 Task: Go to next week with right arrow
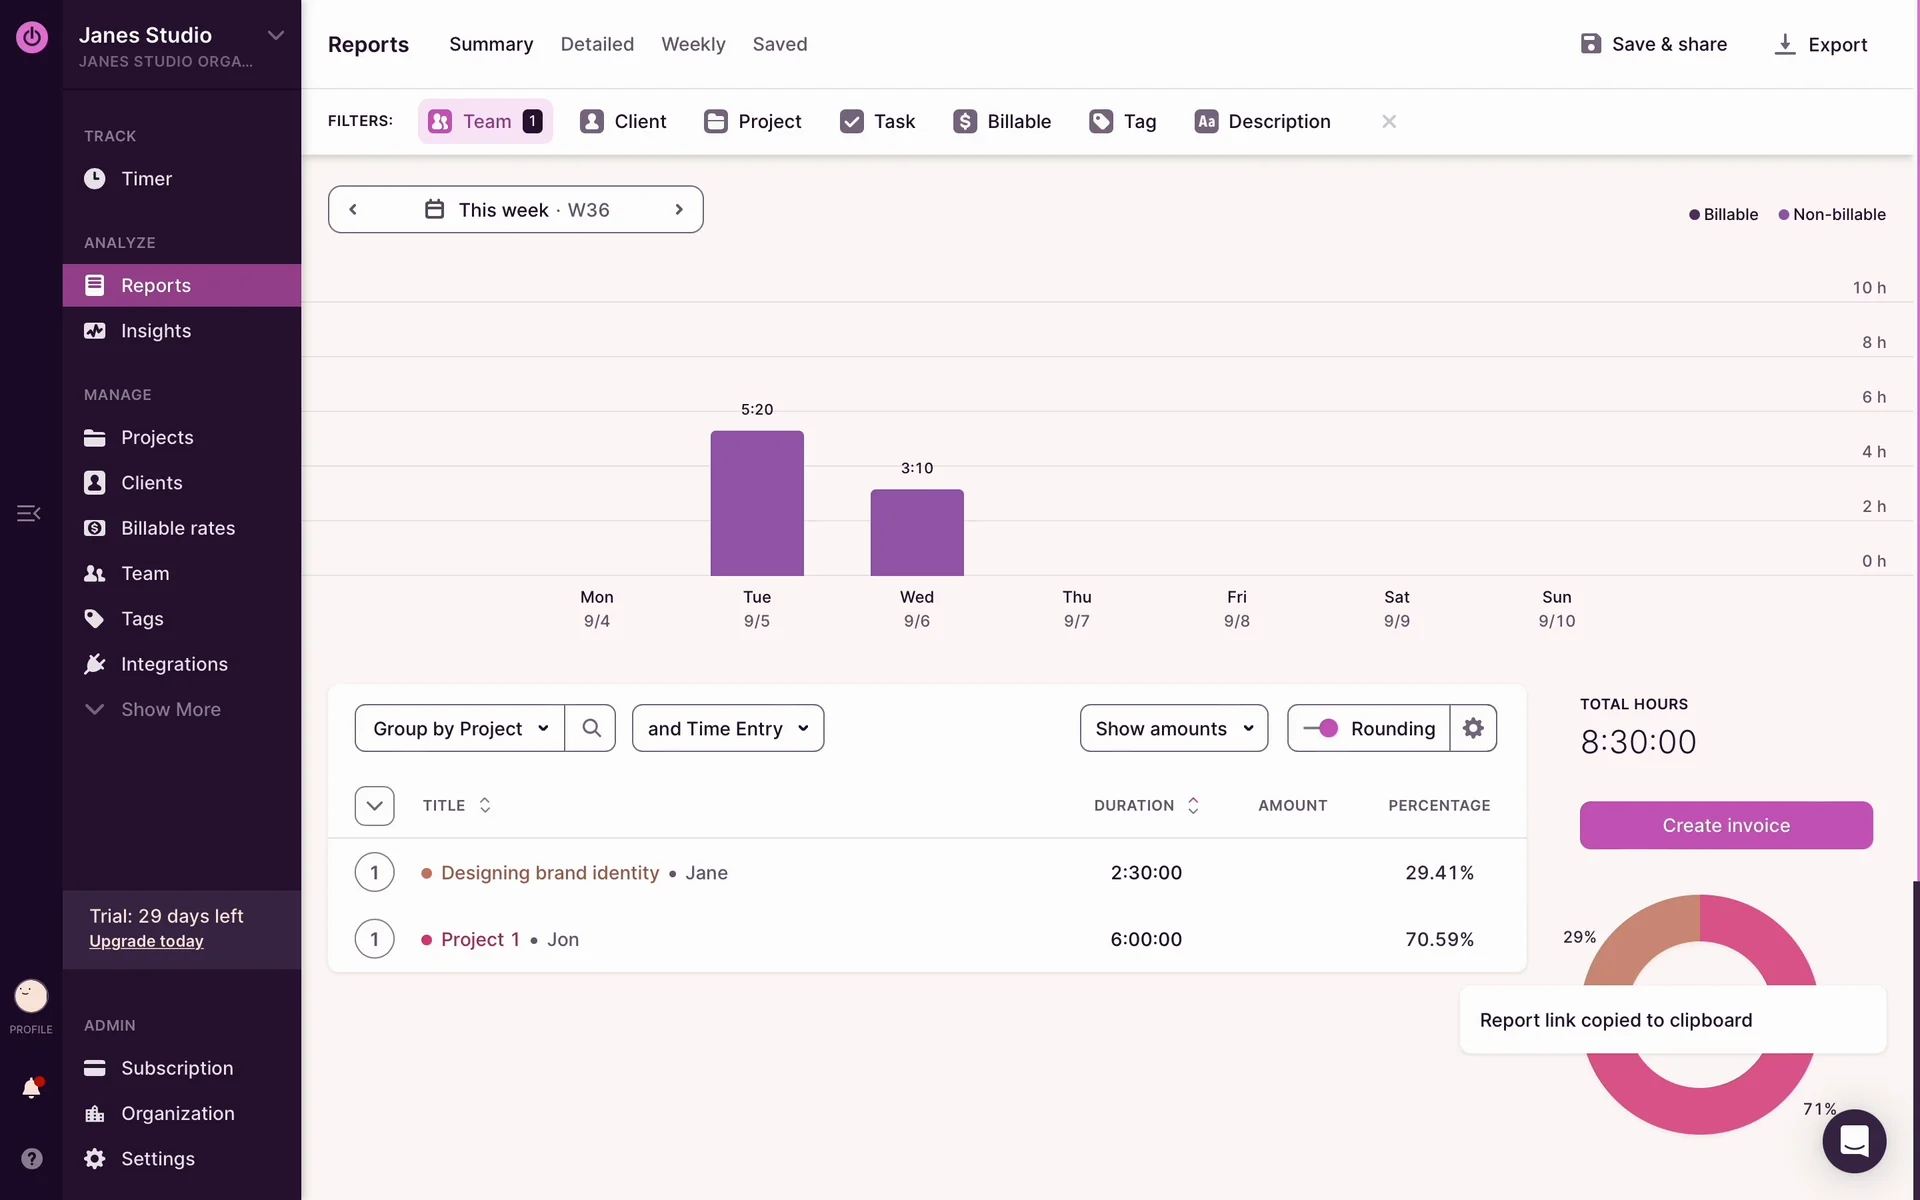pyautogui.click(x=679, y=210)
